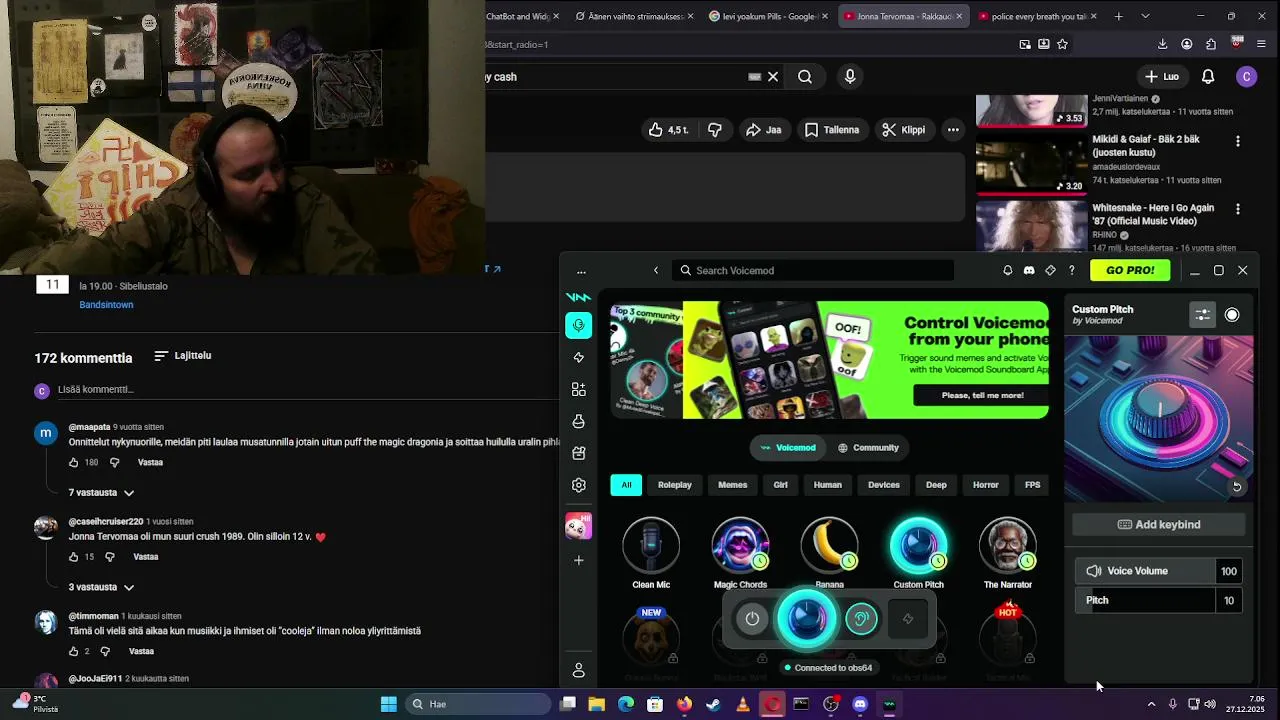
Task: Expand 3 replies under caseihcruiser220's comment
Action: click(x=101, y=587)
